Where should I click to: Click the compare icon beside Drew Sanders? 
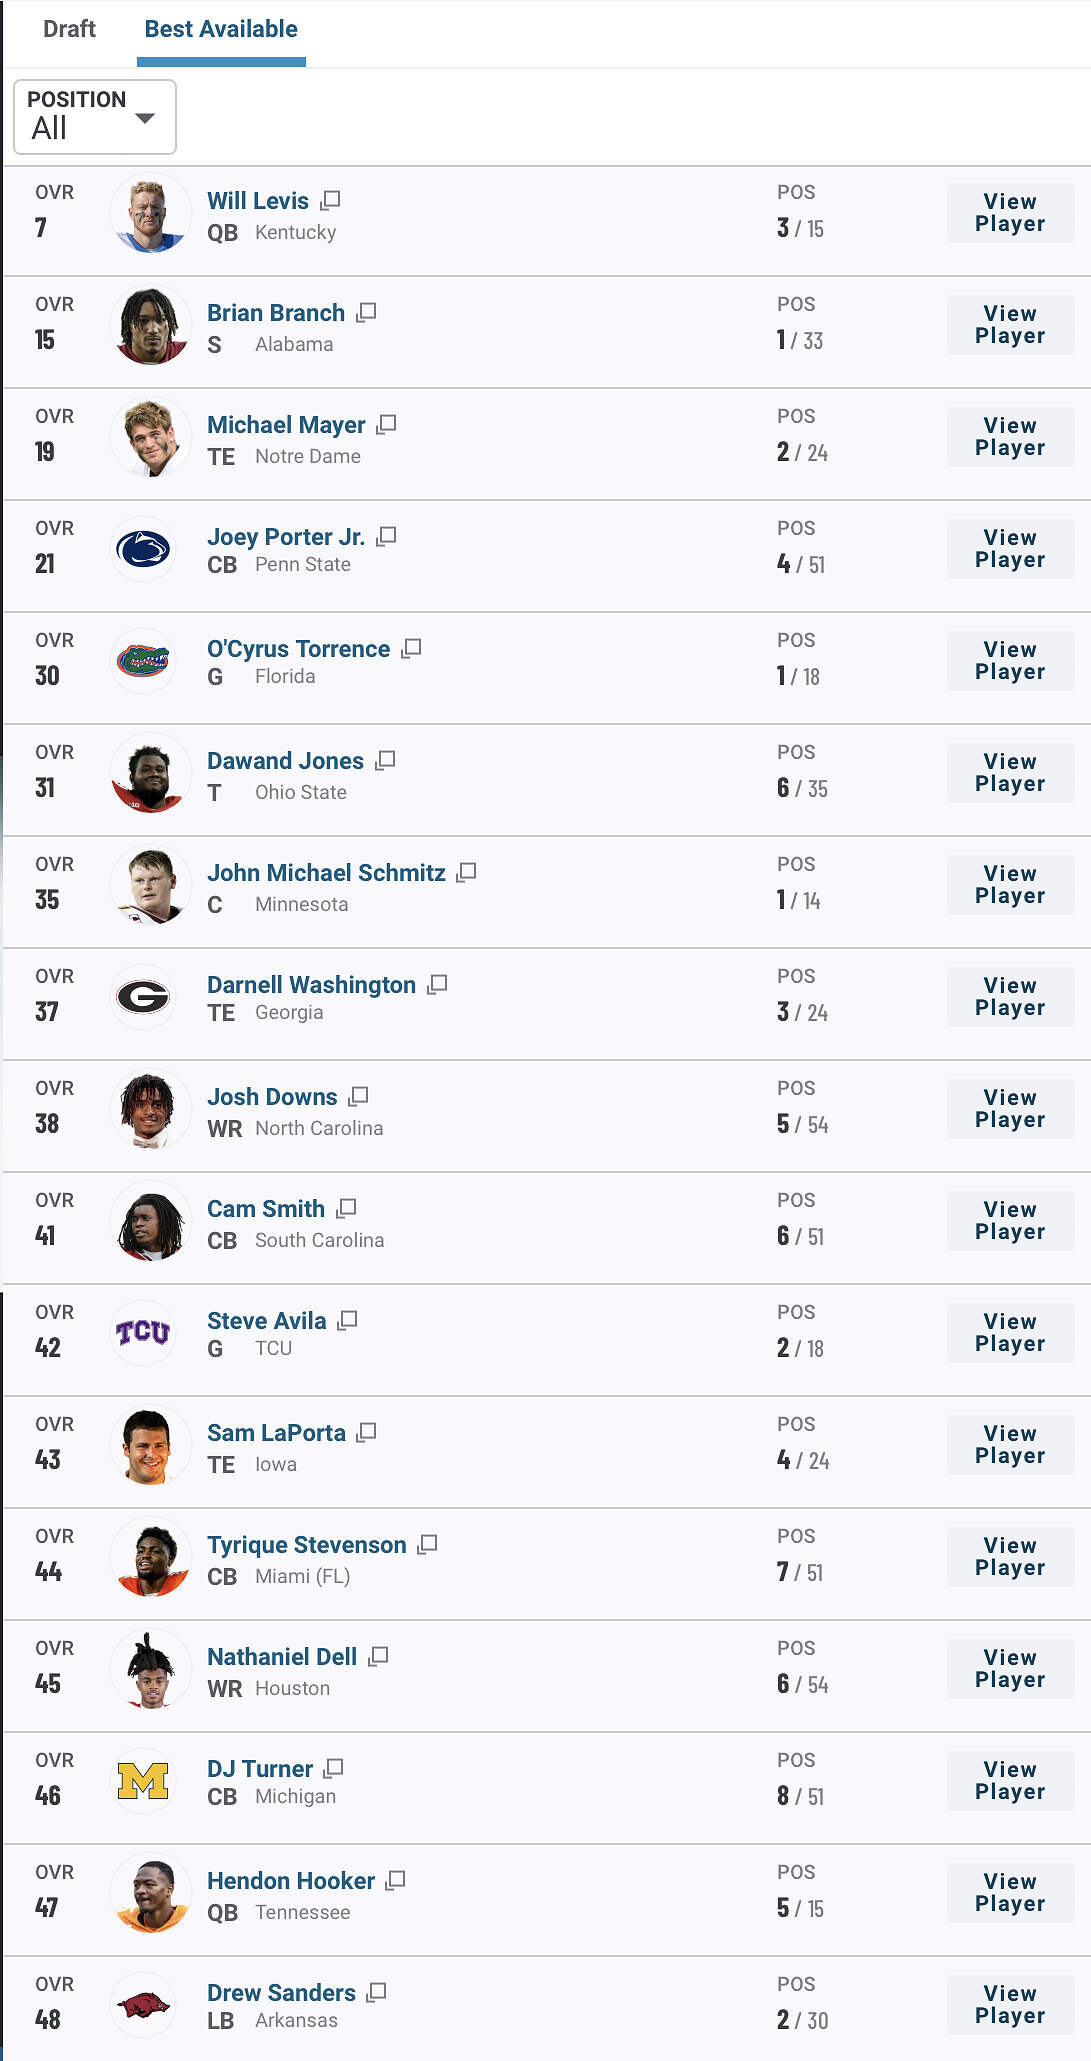click(376, 1992)
